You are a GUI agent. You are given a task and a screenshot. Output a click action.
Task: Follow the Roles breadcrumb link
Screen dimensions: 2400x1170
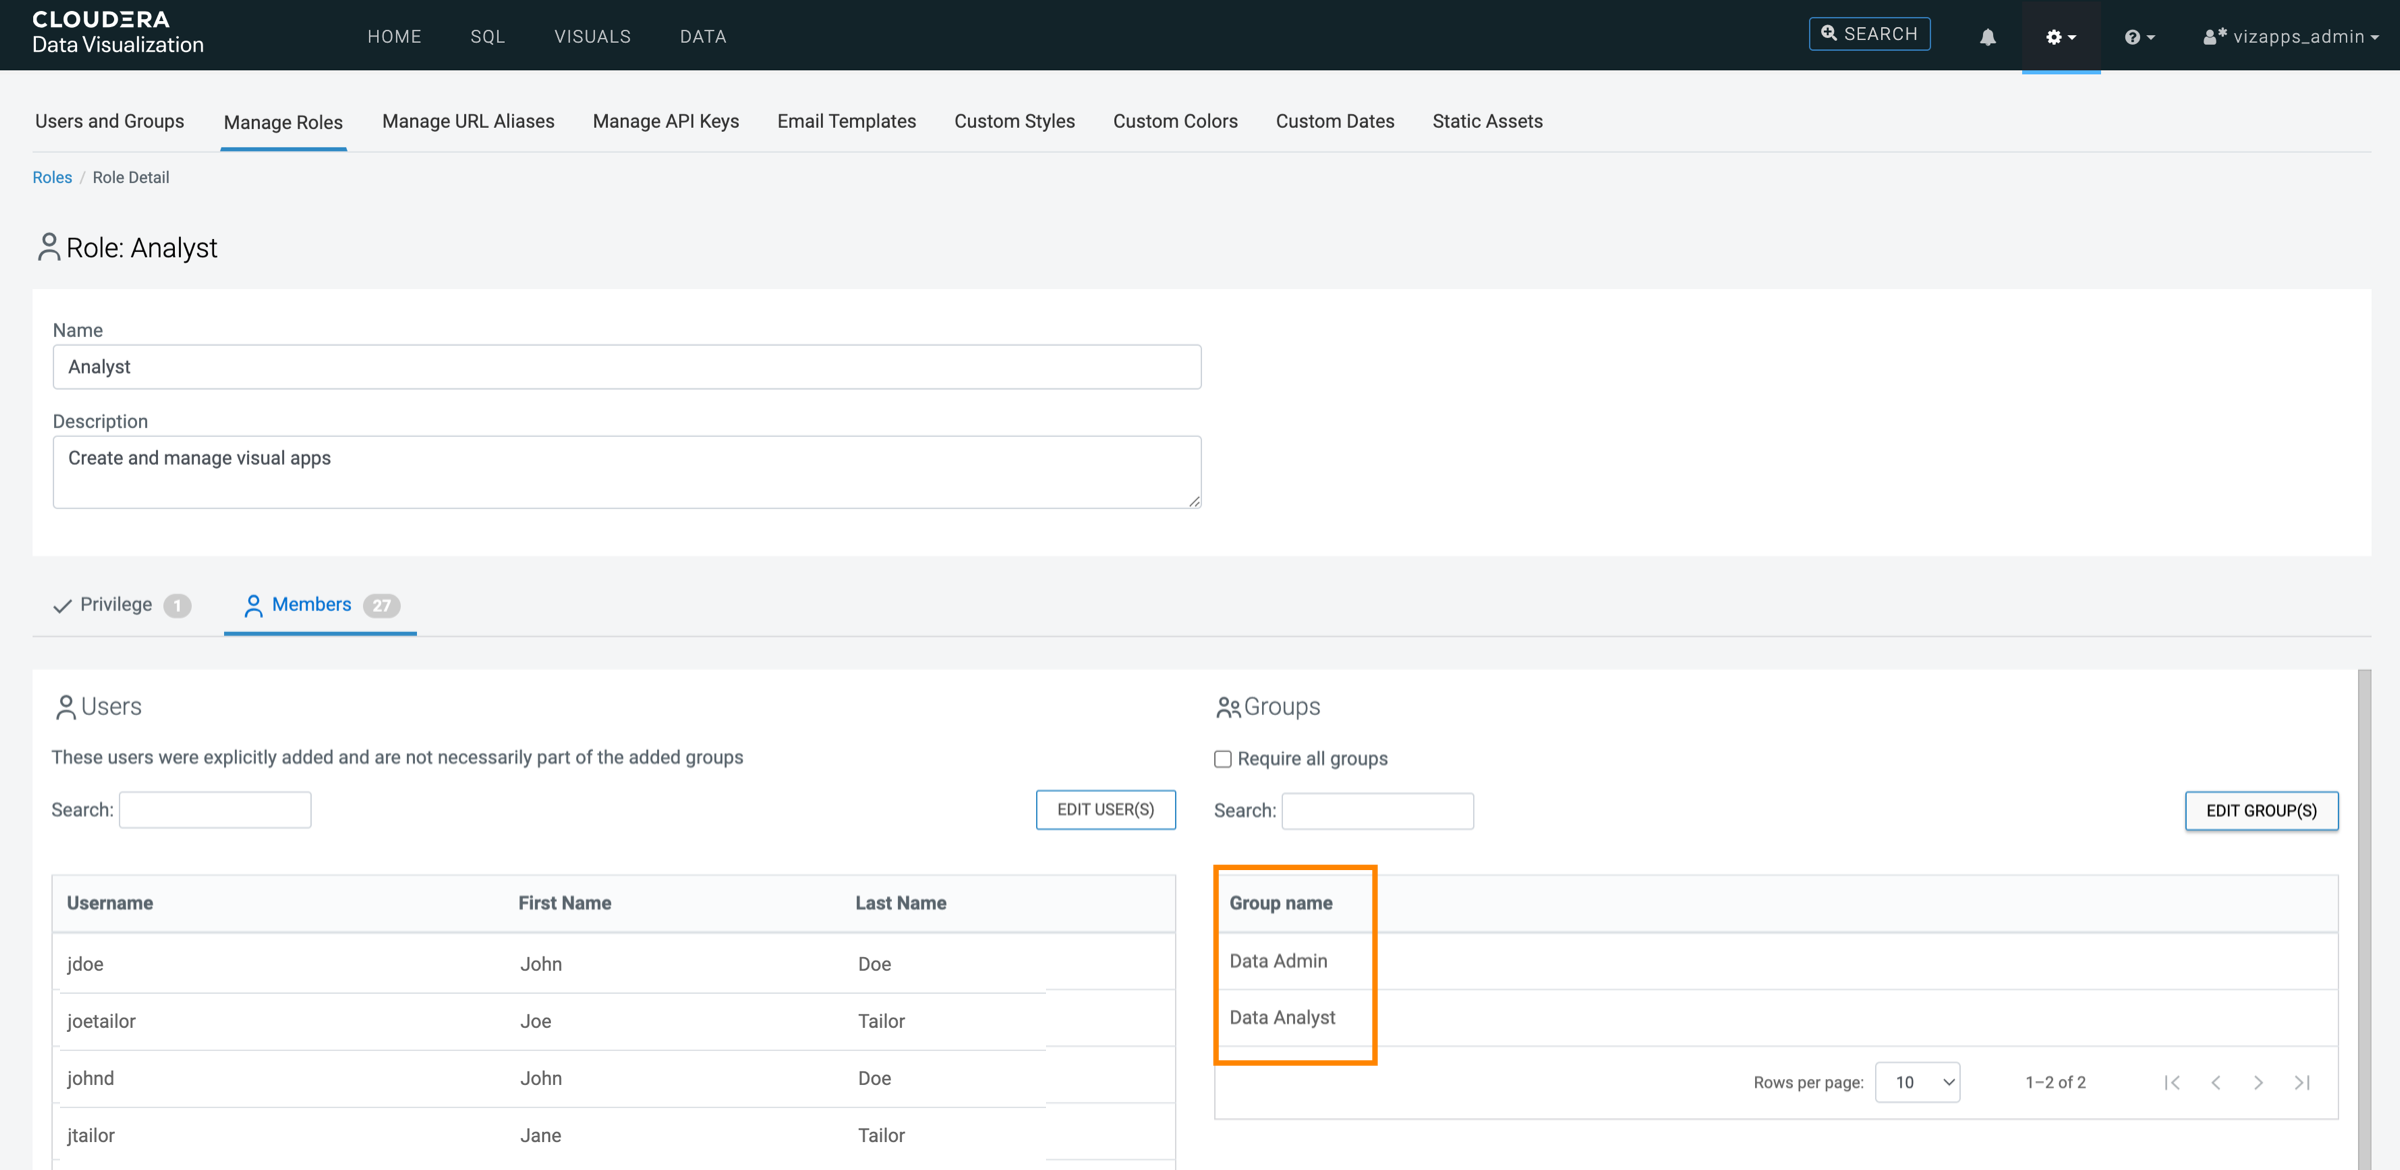tap(52, 177)
